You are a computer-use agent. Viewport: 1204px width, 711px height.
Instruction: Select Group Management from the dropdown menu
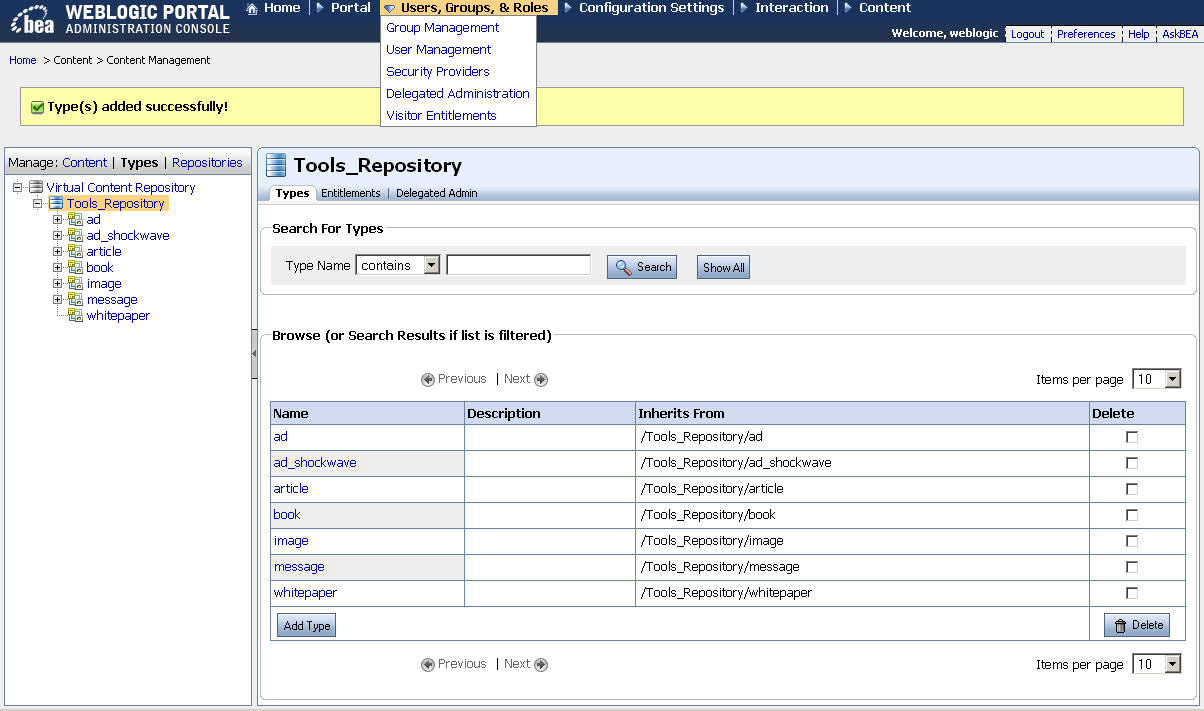443,28
